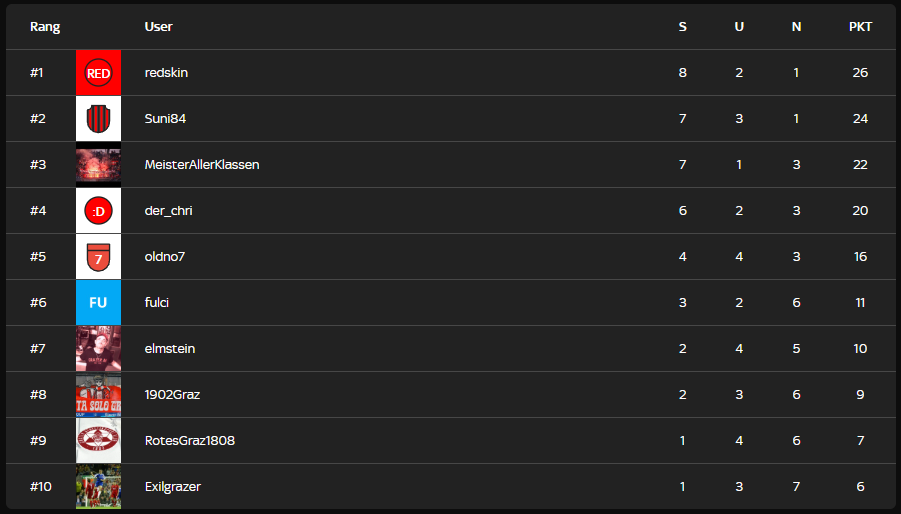
Task: Select Exilgrazer's football match photo avatar
Action: click(x=98, y=487)
